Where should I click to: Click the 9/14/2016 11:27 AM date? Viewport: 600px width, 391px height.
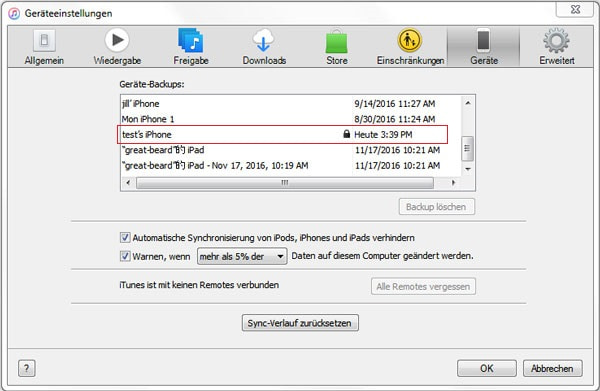tap(395, 104)
